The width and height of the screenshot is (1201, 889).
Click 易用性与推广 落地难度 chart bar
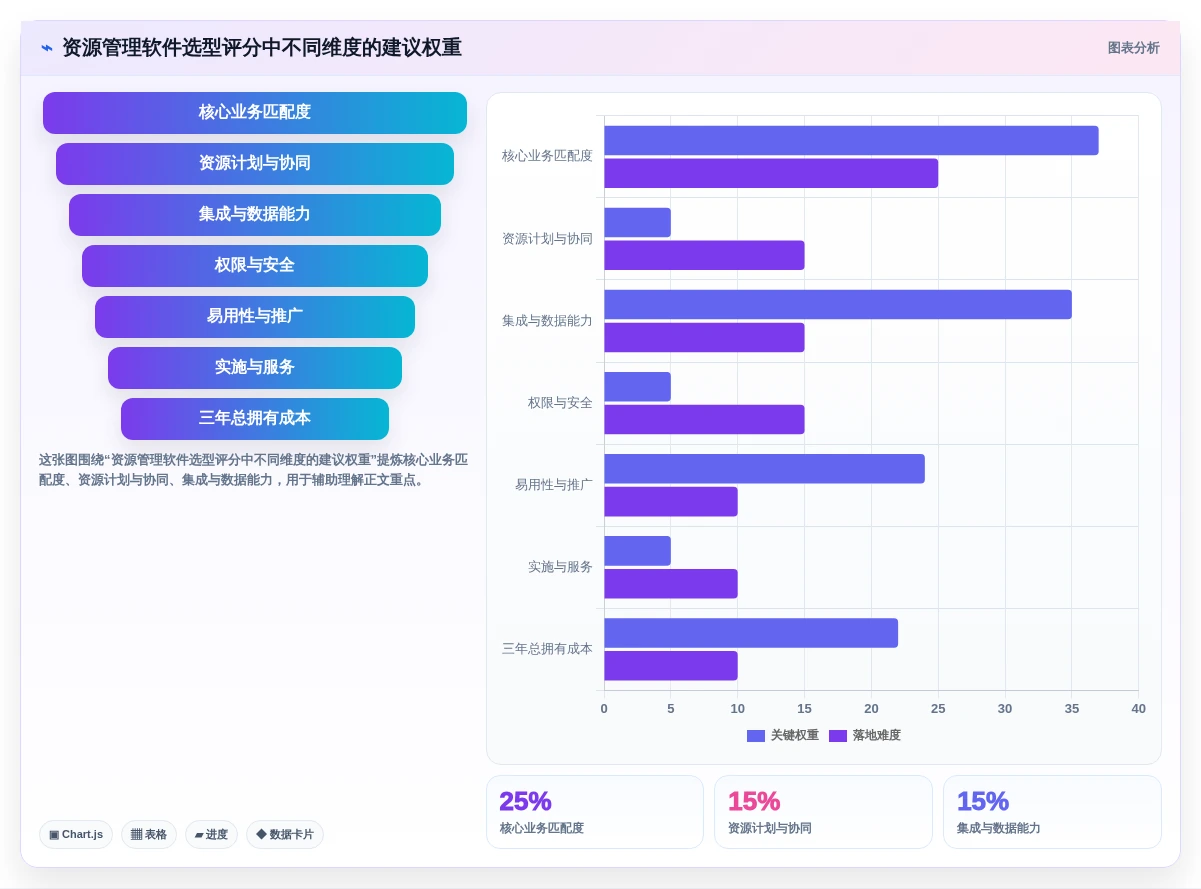coord(671,501)
